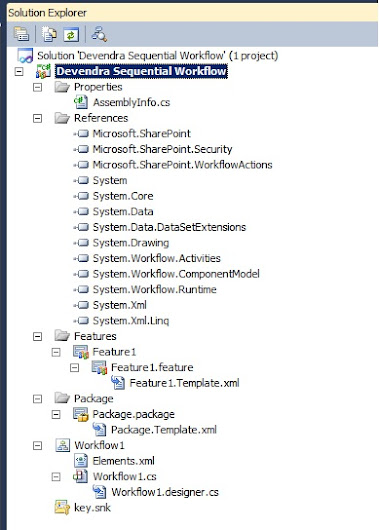
Task: Select the Microsoft.SharePoint.WorkflowActions reference
Action: pyautogui.click(x=183, y=165)
